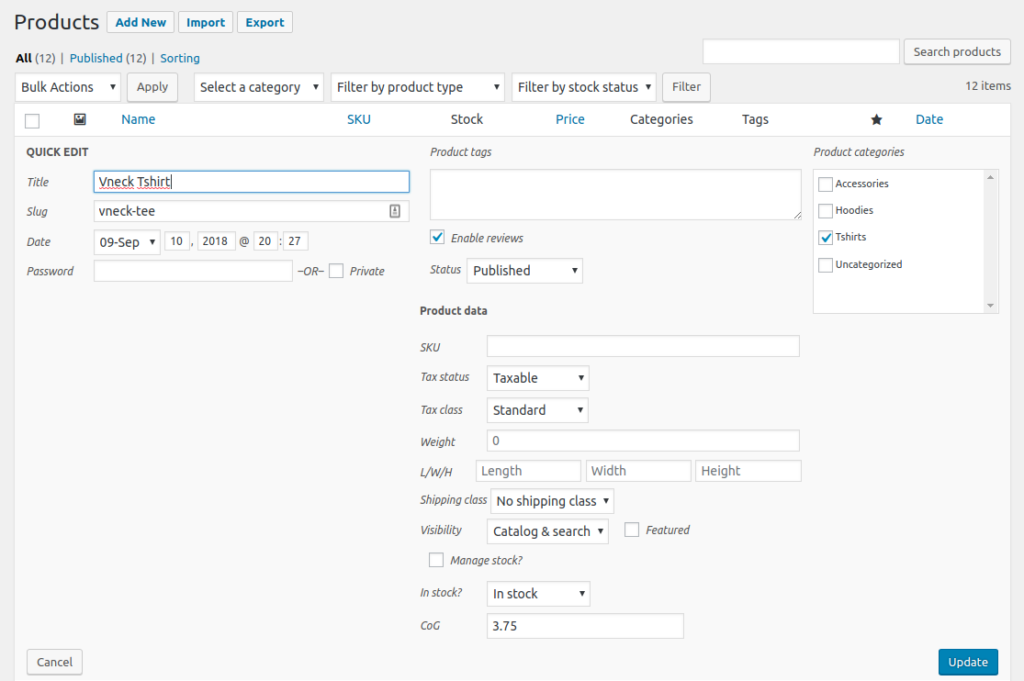Click the year field showing 2018

pos(215,241)
